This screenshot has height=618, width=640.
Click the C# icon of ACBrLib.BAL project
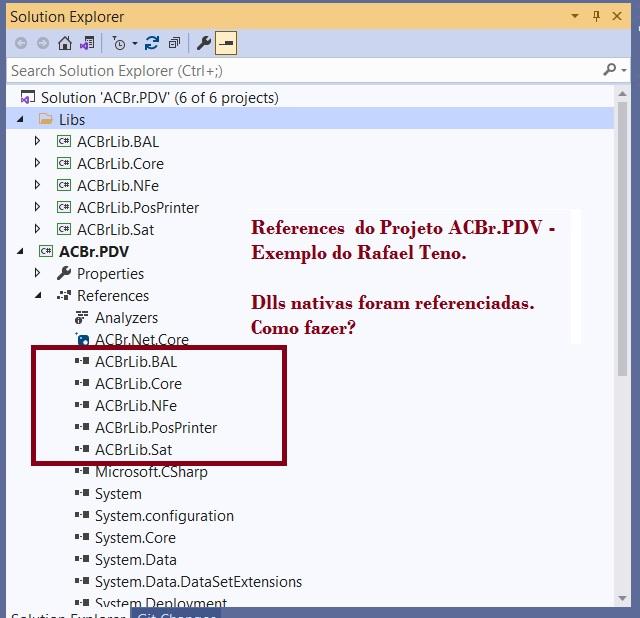[x=64, y=141]
